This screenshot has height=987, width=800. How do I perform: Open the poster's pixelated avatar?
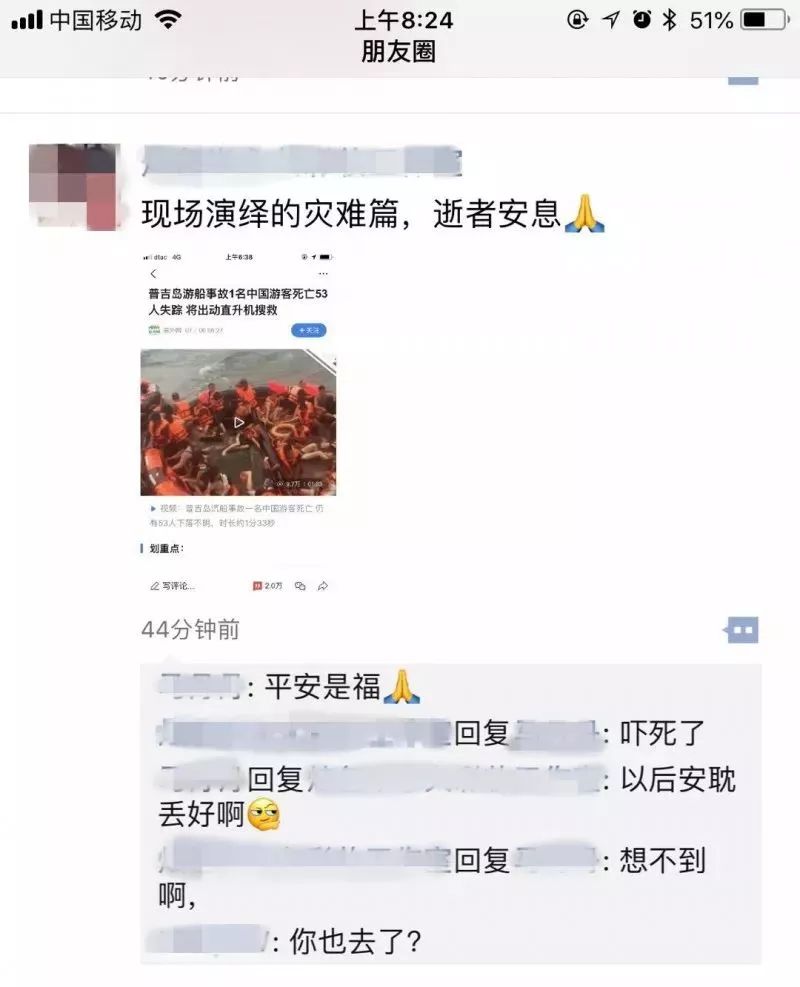pos(75,186)
